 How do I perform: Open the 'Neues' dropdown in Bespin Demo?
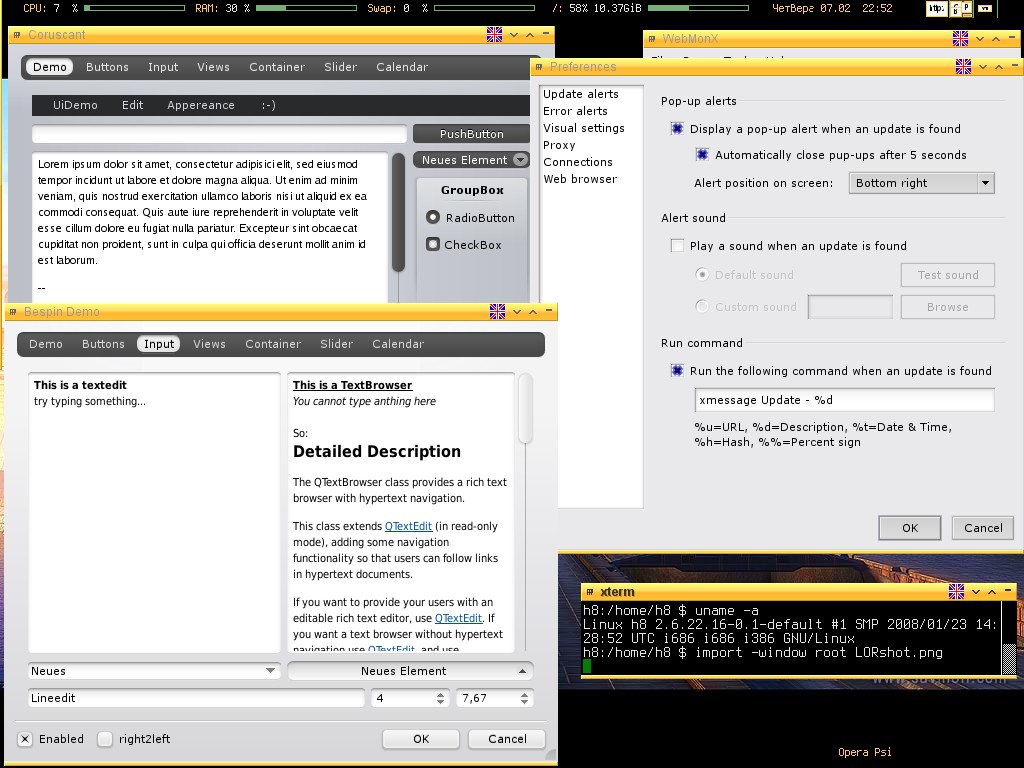click(x=154, y=671)
